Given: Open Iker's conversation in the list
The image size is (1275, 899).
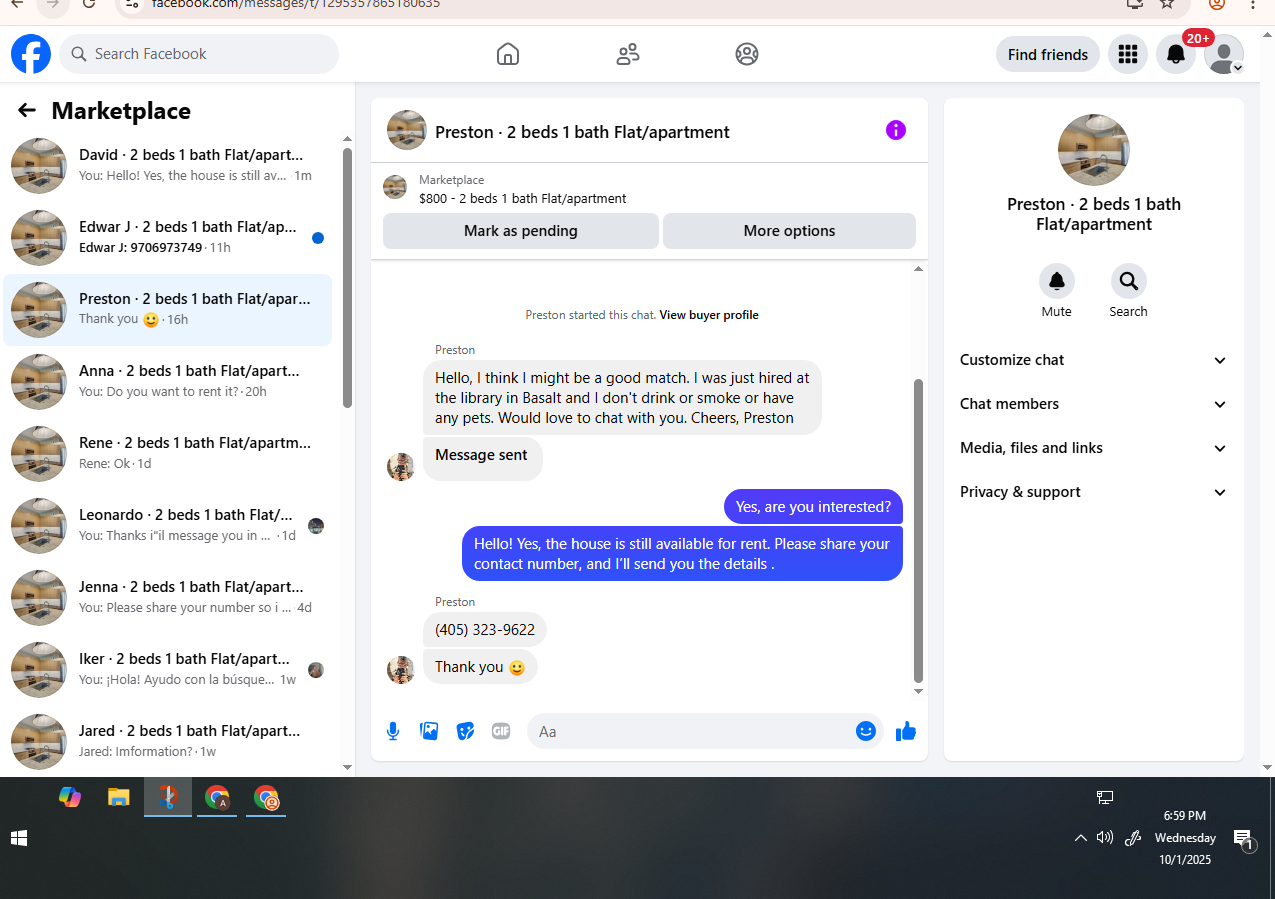Looking at the screenshot, I should point(168,670).
